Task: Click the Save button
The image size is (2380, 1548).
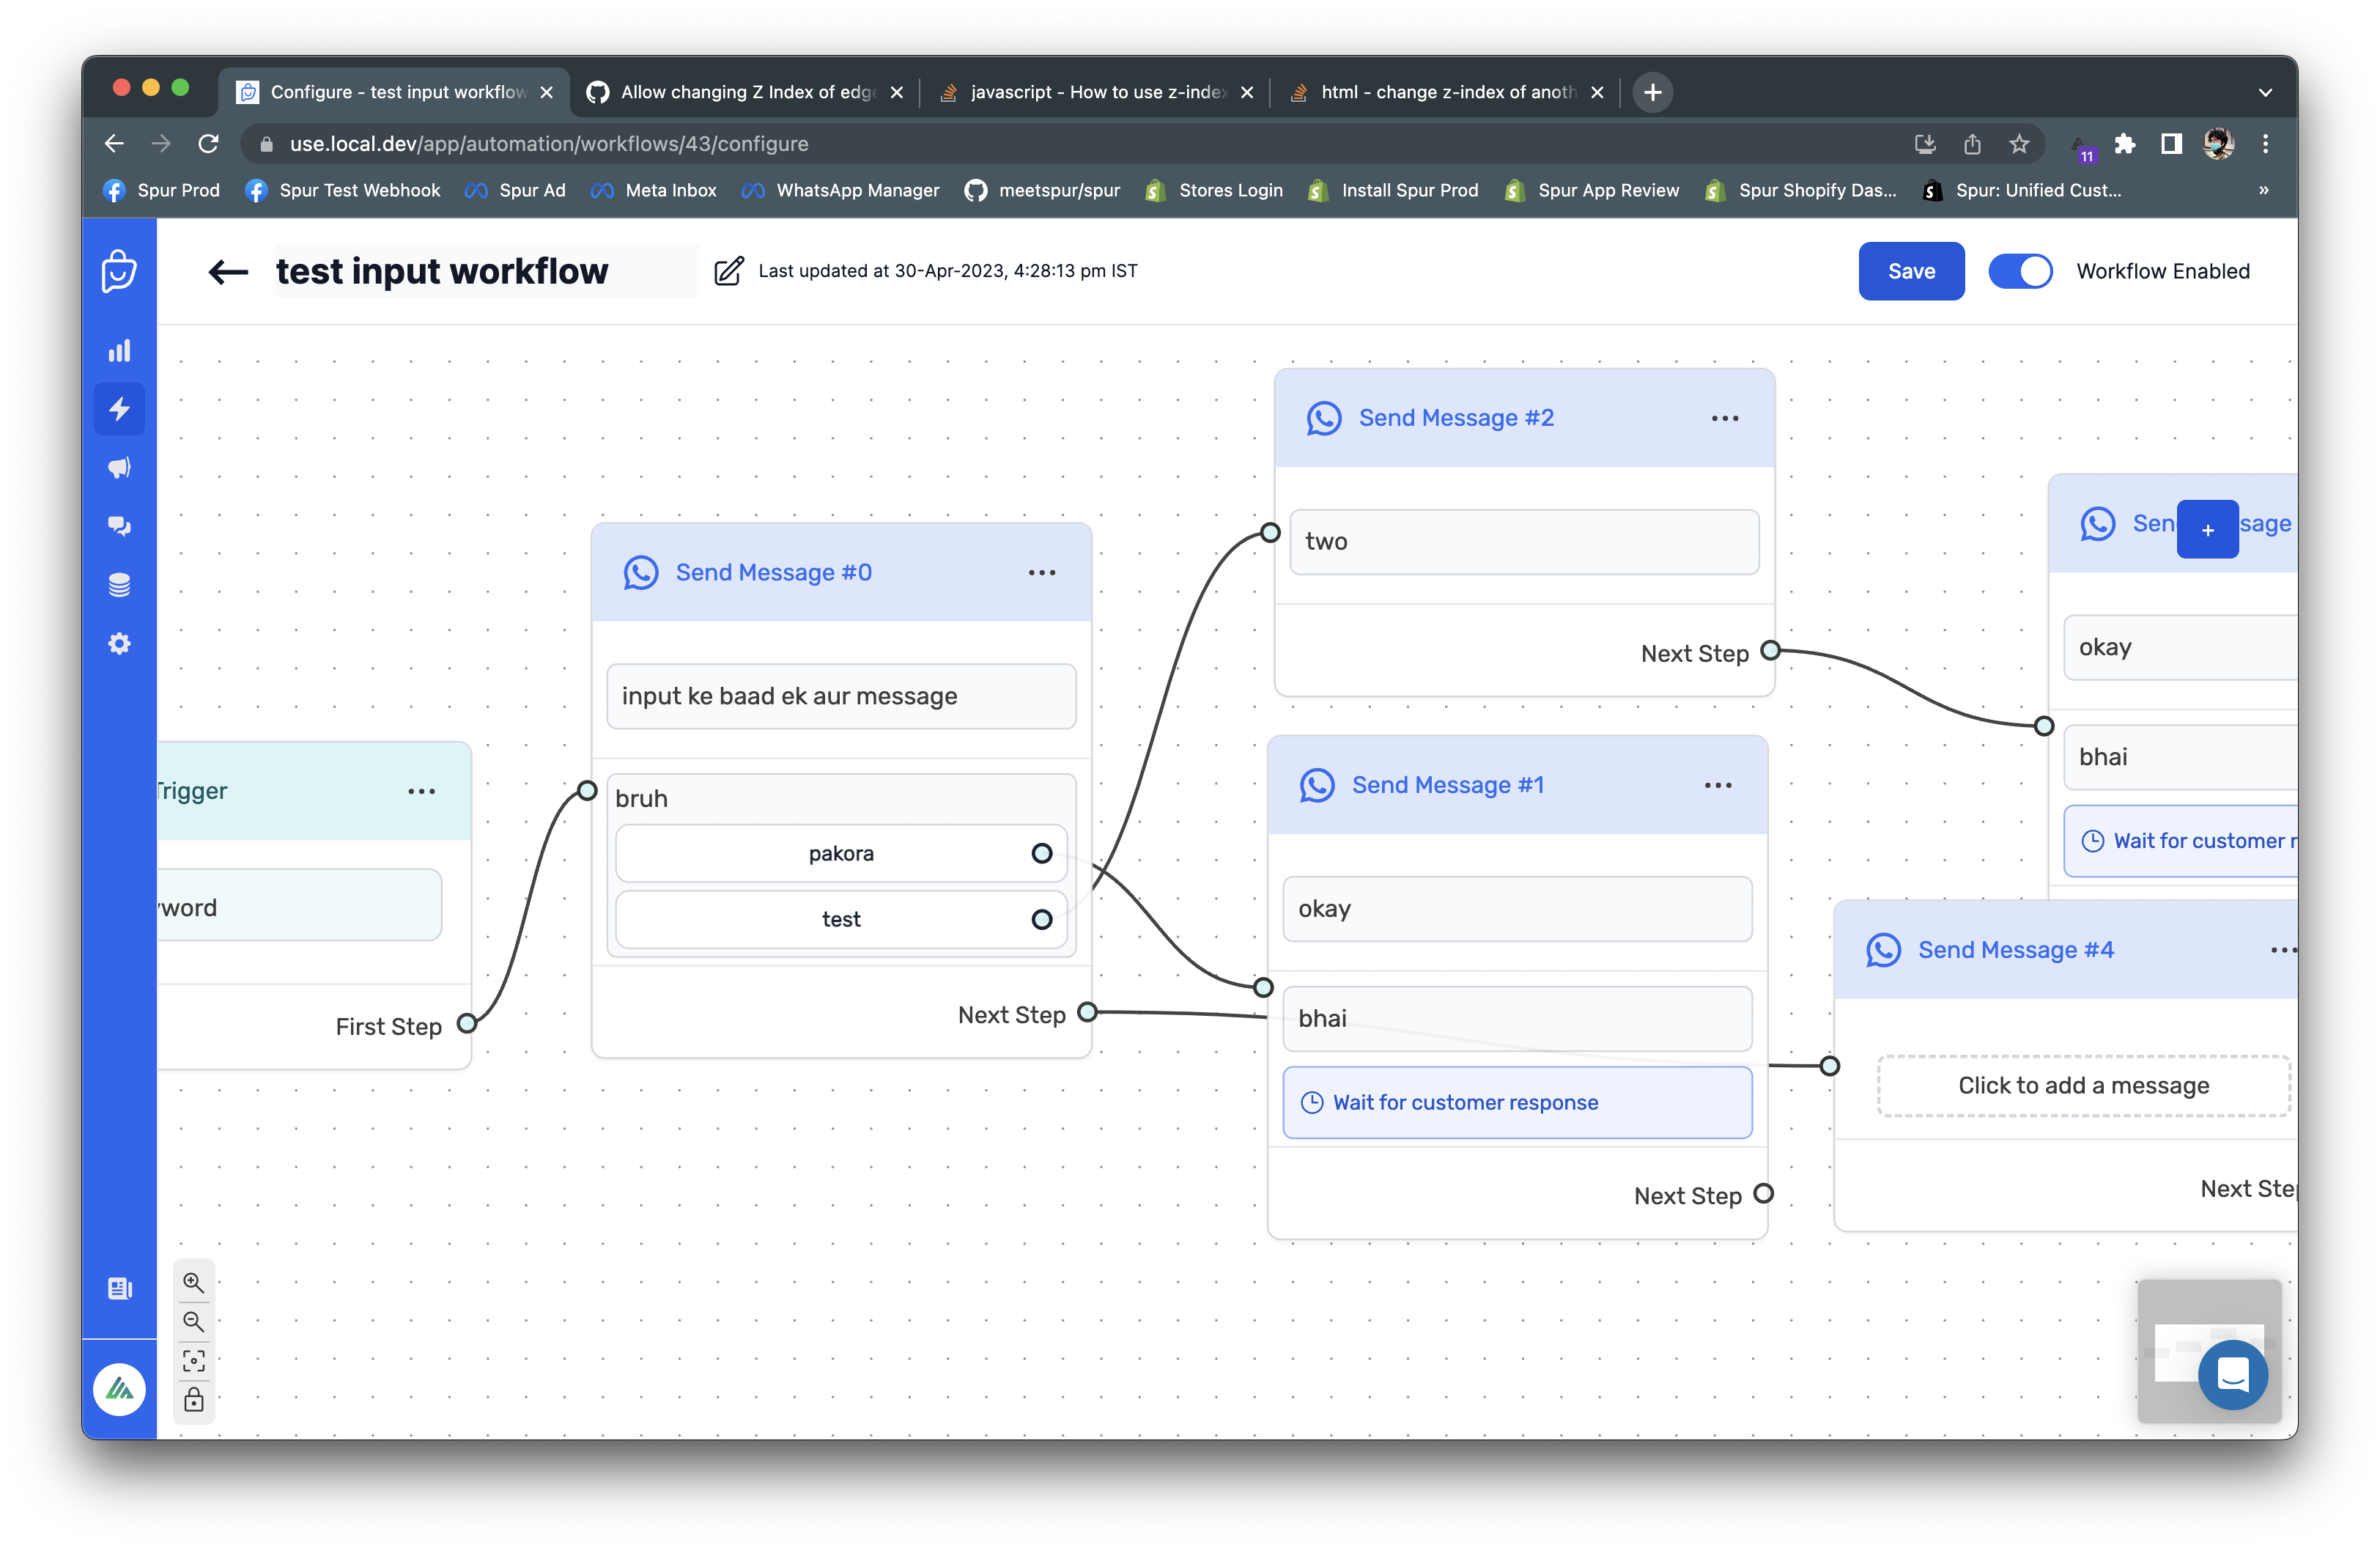Action: [1911, 270]
